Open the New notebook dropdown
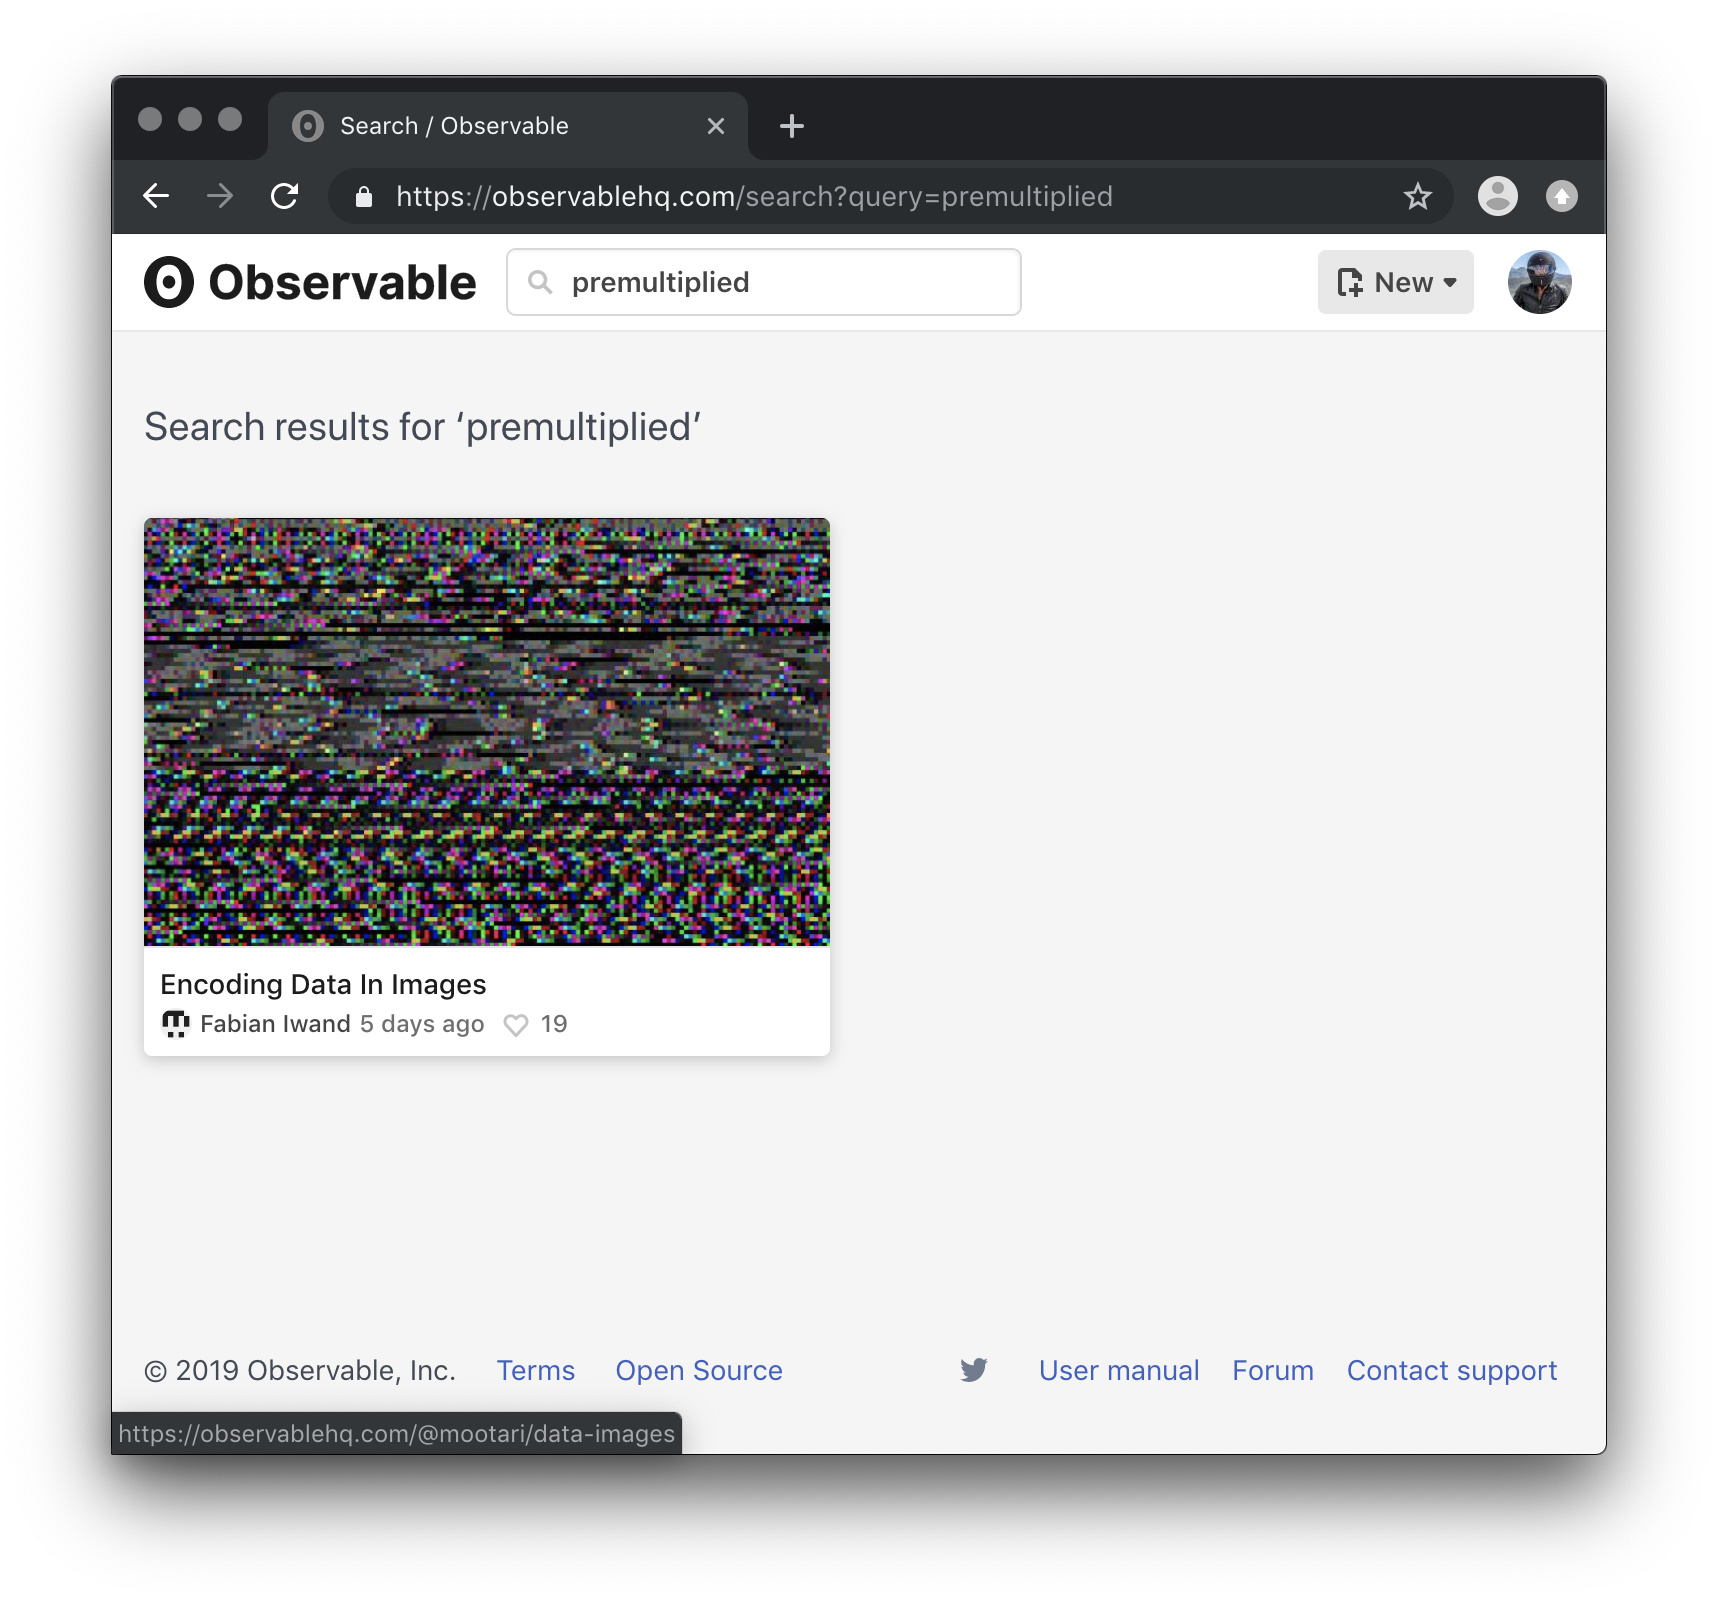Screen dimensions: 1718x1602 click(x=1396, y=282)
